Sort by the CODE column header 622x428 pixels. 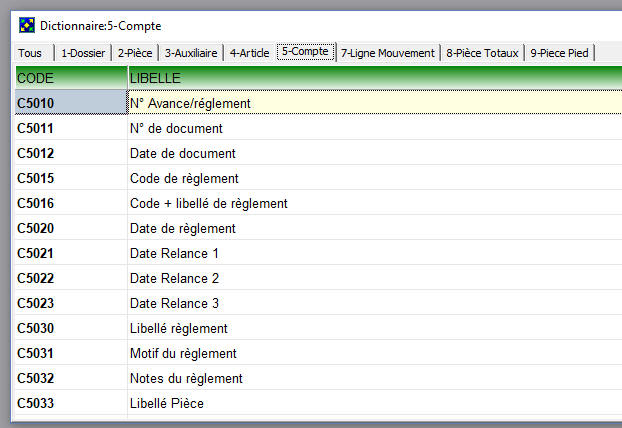point(70,77)
